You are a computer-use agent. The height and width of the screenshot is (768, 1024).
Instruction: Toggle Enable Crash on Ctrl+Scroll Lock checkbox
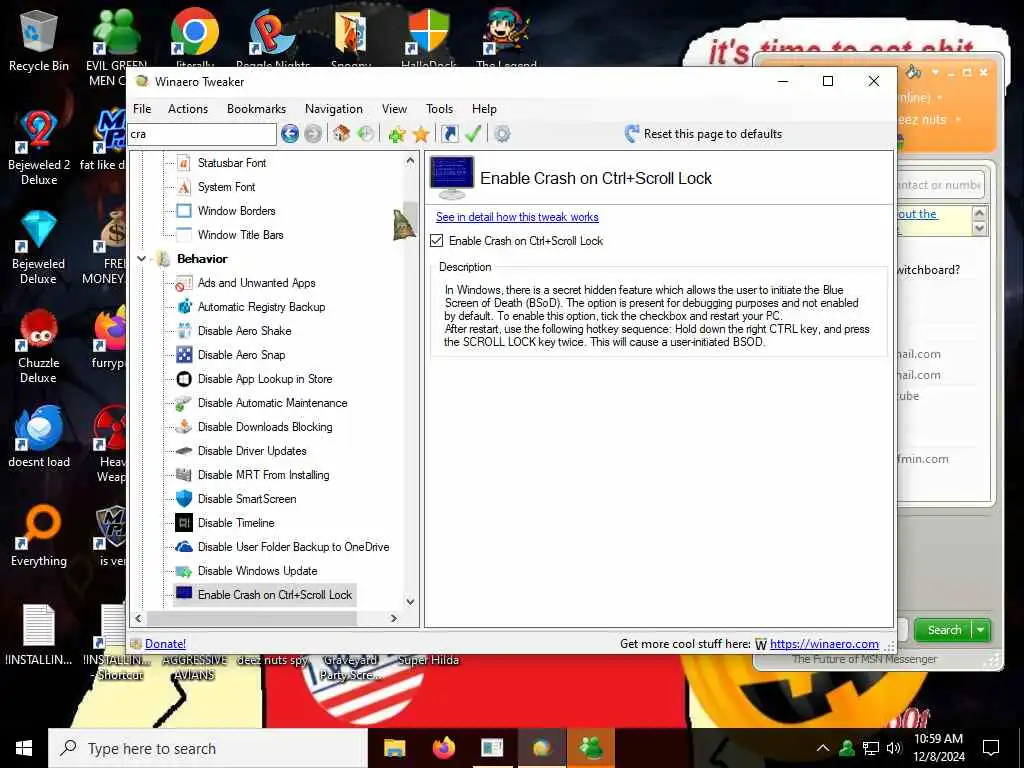tap(437, 241)
